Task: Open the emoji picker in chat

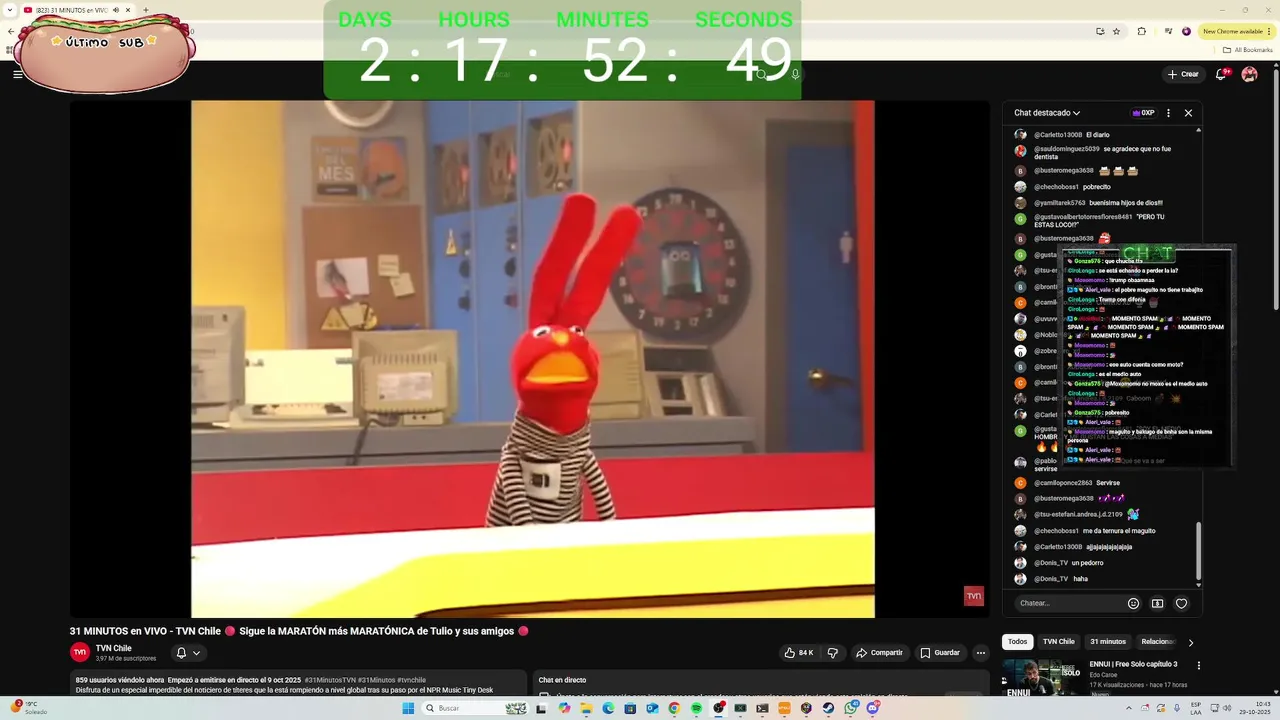Action: [x=1133, y=603]
